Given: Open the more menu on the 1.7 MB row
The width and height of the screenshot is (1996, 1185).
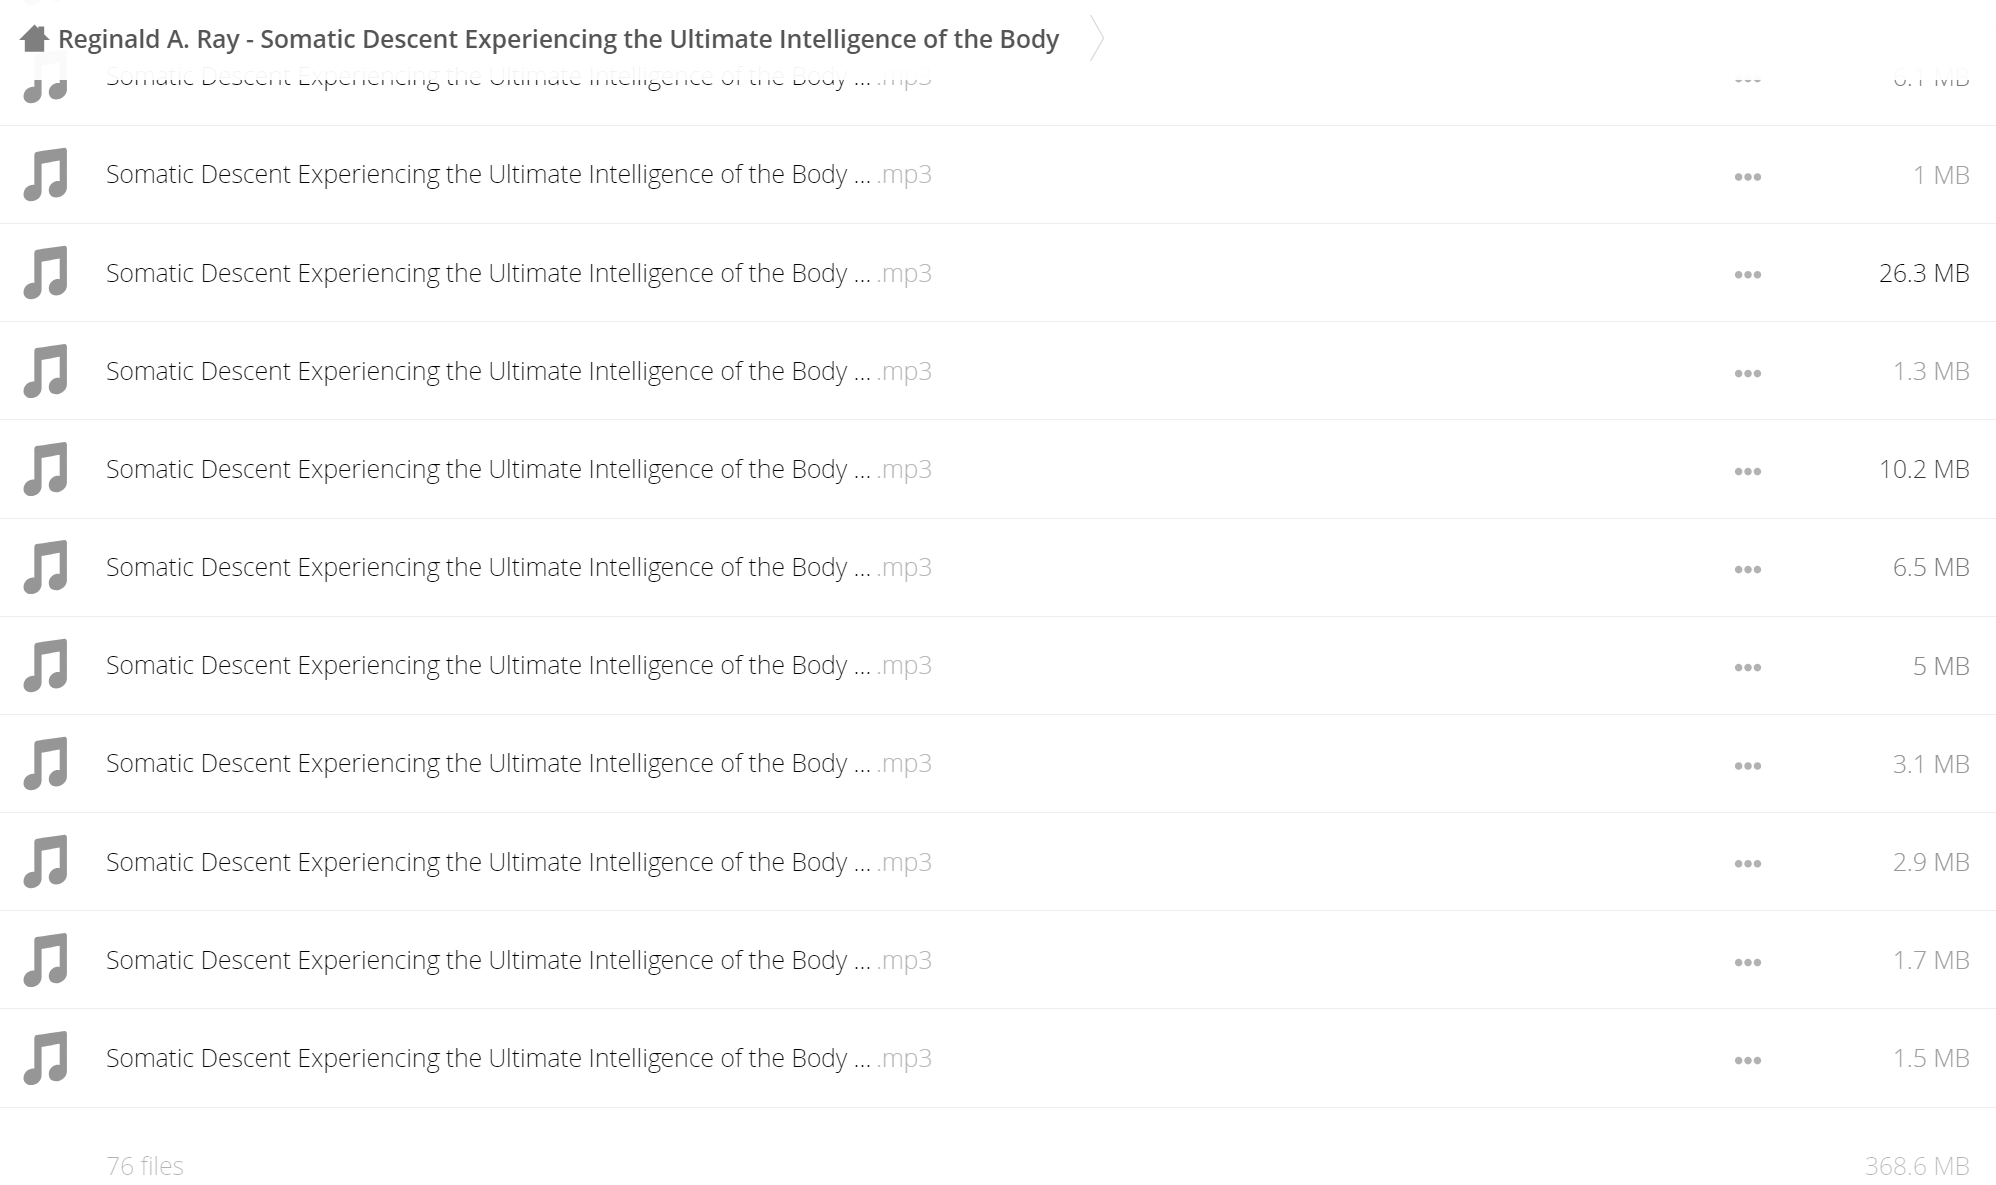Looking at the screenshot, I should coord(1747,962).
